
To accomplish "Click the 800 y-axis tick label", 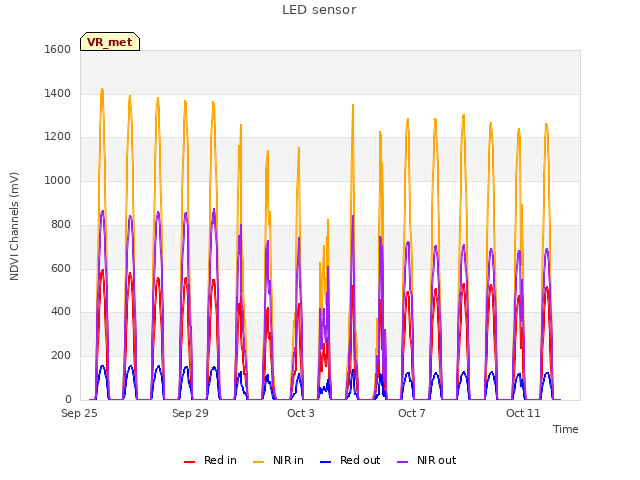I will click(x=61, y=224).
